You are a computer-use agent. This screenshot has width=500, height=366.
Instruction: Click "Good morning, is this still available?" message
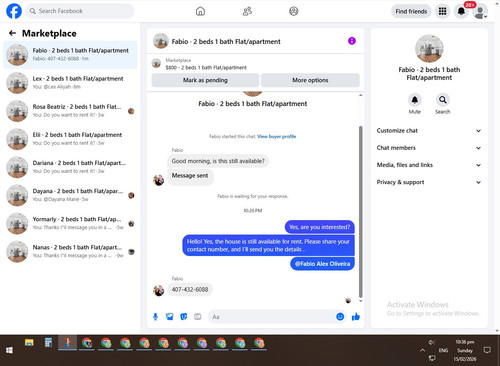[218, 161]
